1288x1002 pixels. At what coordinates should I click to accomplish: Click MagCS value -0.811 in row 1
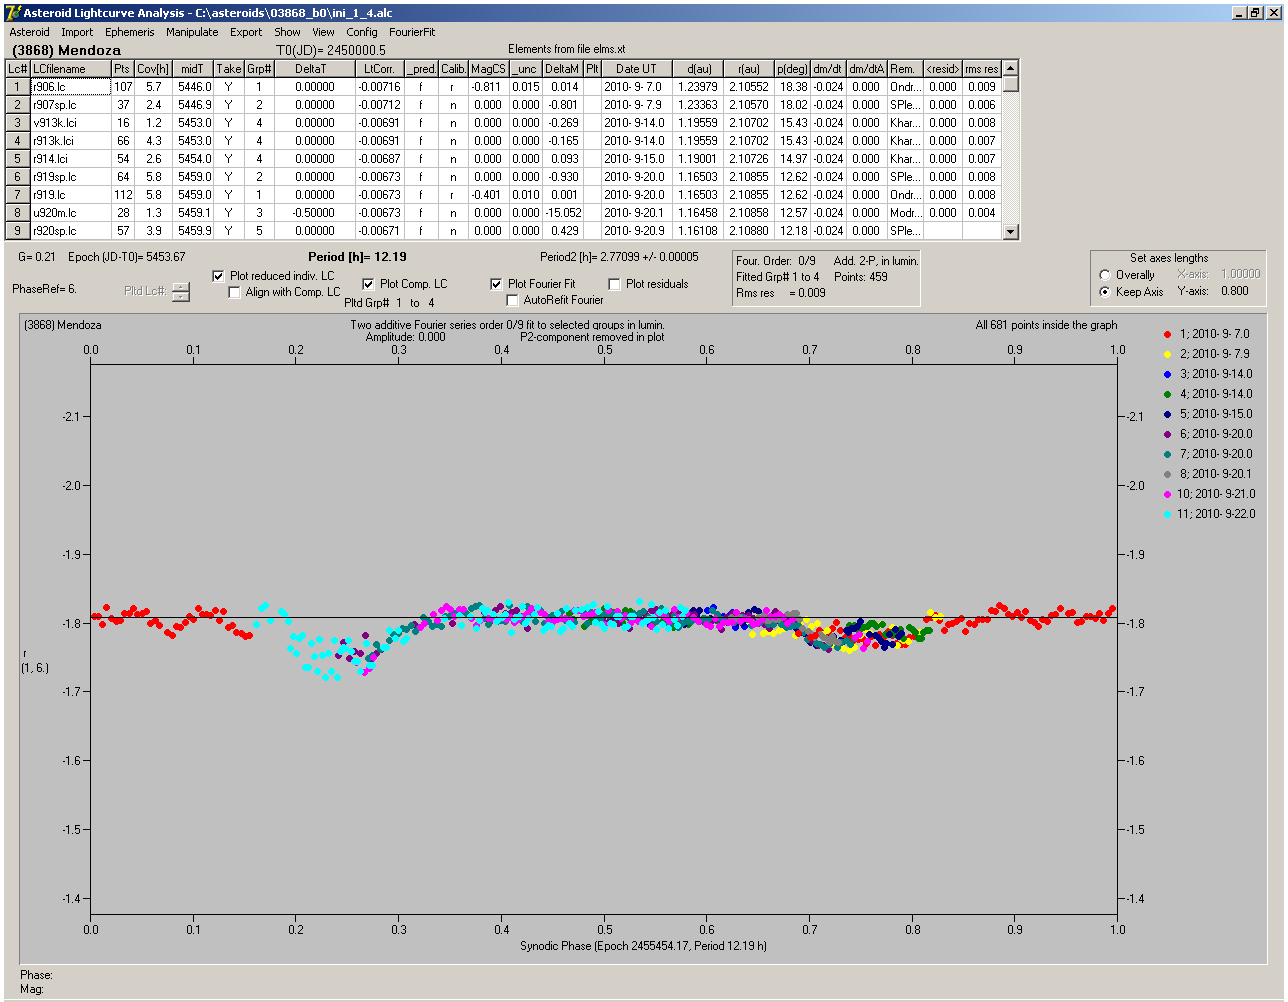pyautogui.click(x=488, y=87)
